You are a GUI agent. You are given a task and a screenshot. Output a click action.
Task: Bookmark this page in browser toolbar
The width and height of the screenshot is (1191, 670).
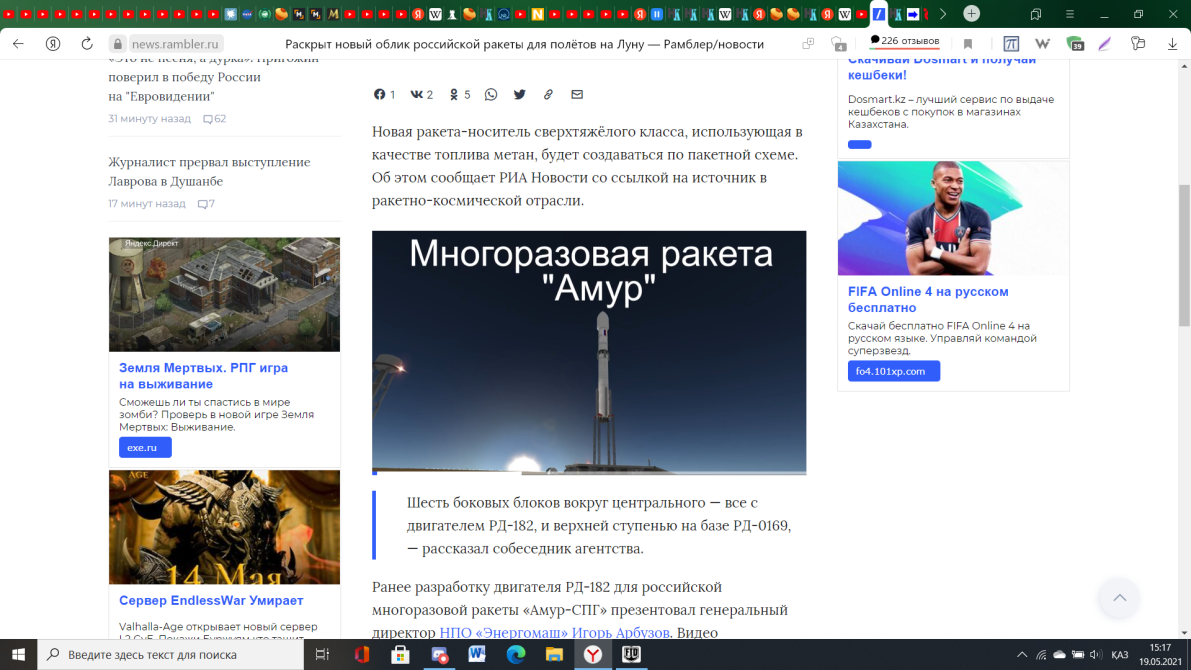(x=968, y=44)
